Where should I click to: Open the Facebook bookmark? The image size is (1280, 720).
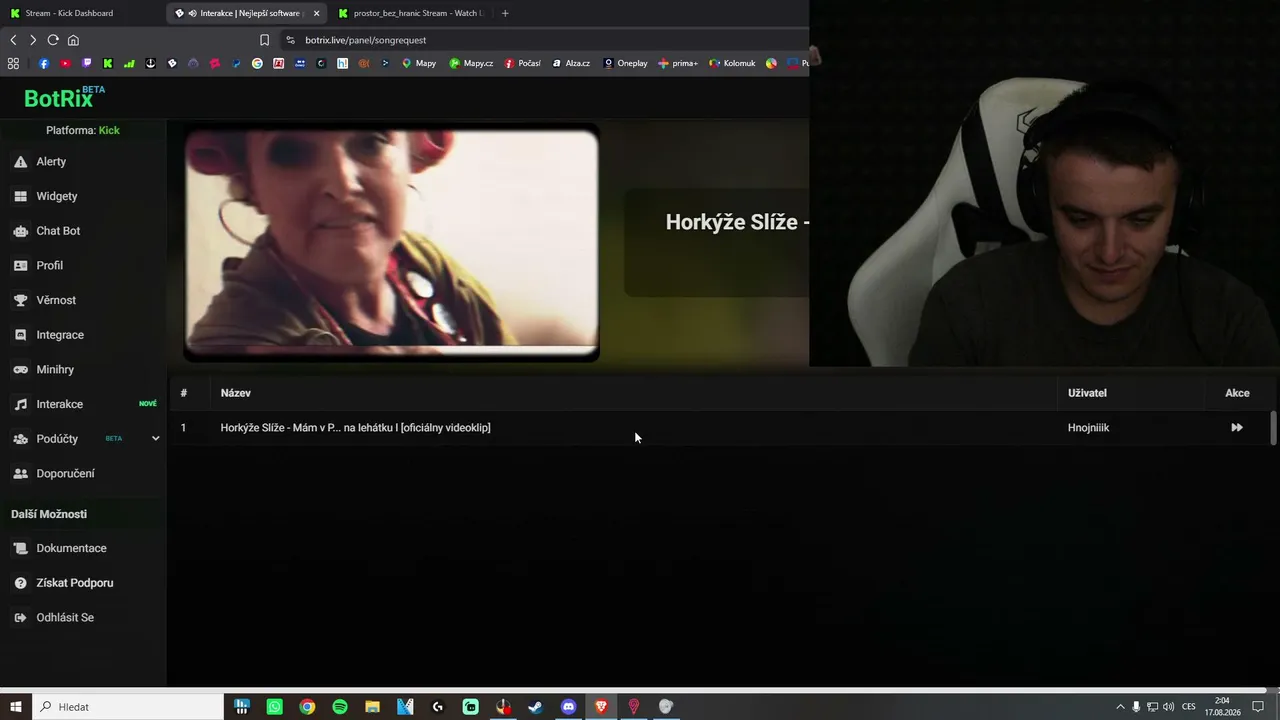click(44, 63)
